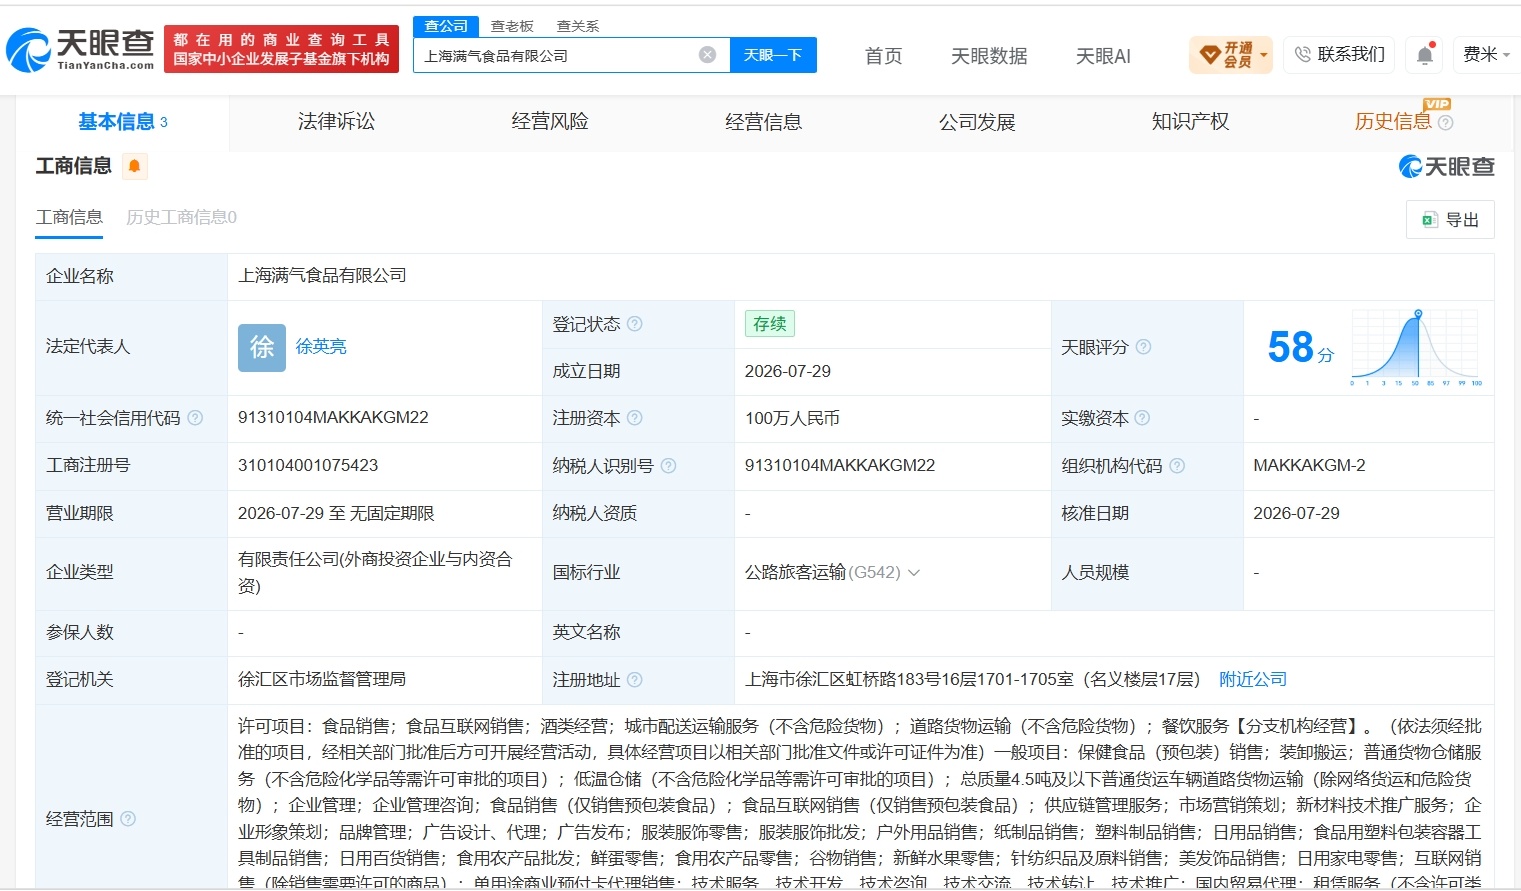Open help icon next to 统一社会信用代码

point(195,418)
